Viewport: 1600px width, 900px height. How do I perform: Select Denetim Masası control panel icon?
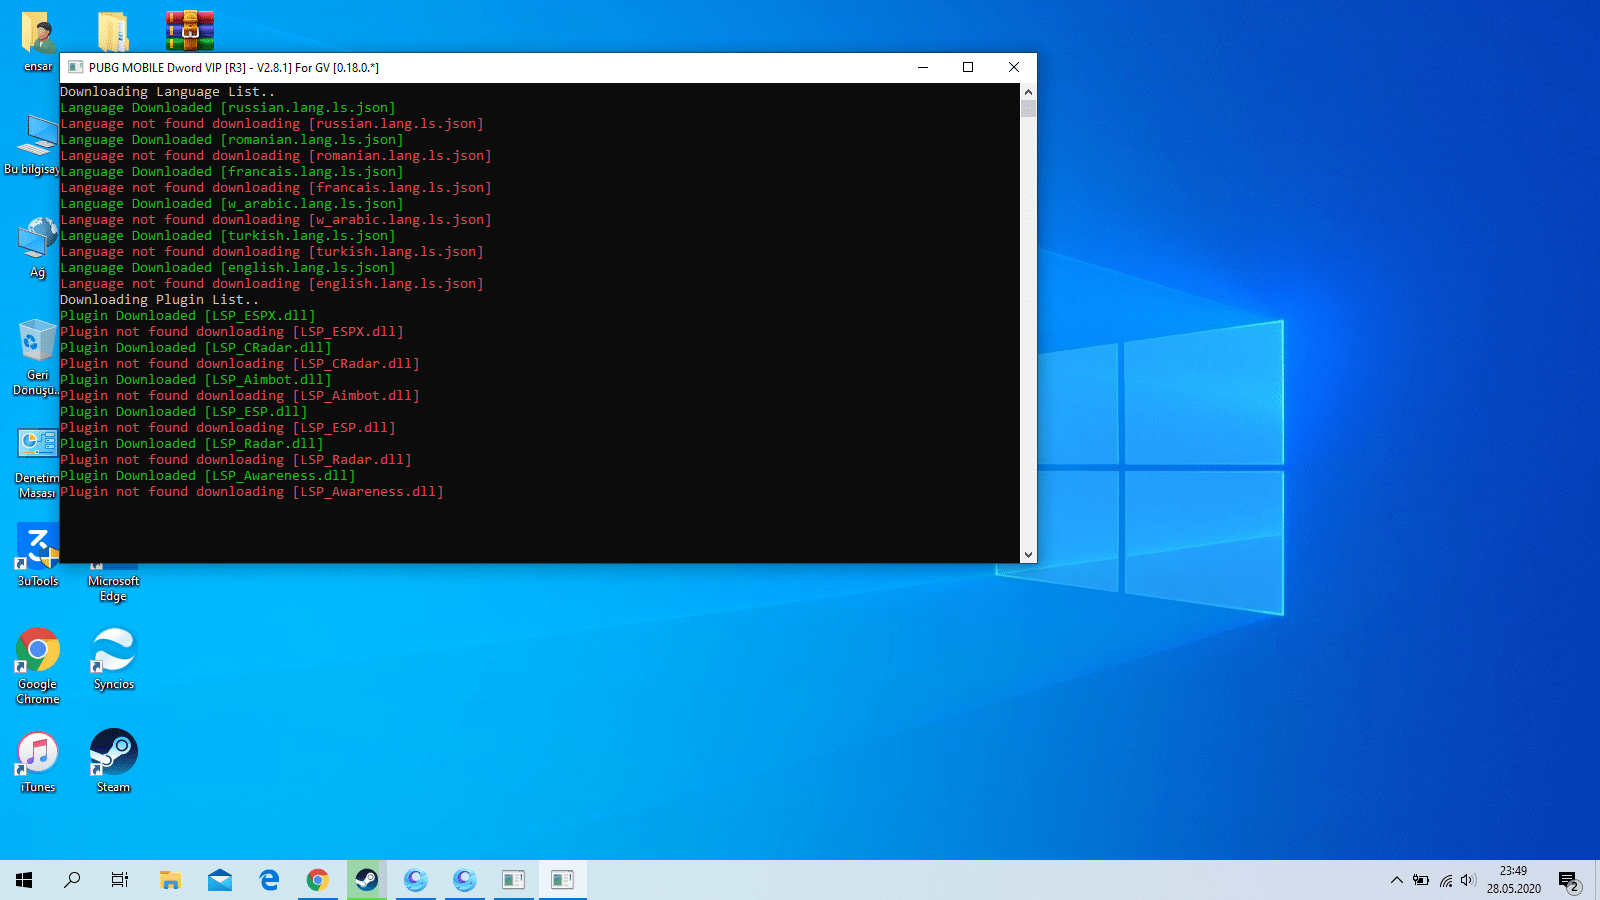[x=37, y=462]
